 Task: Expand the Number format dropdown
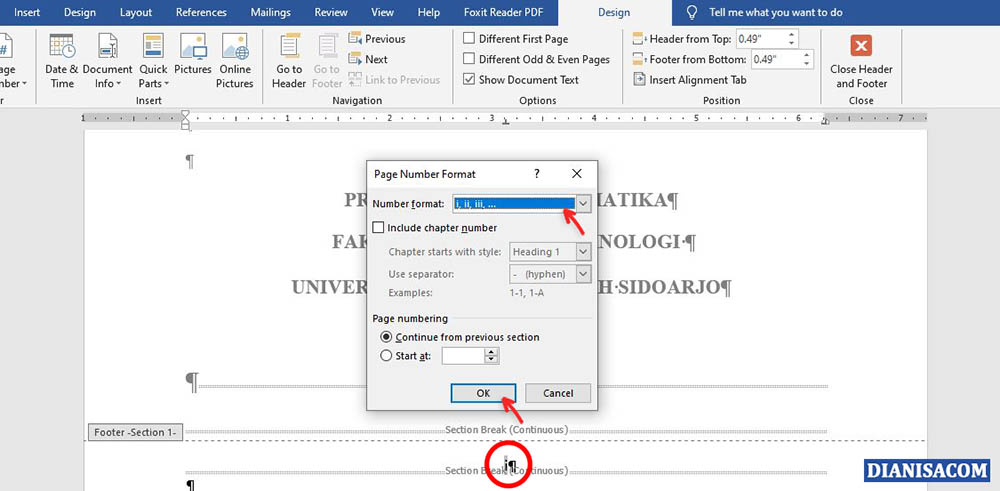click(x=584, y=203)
